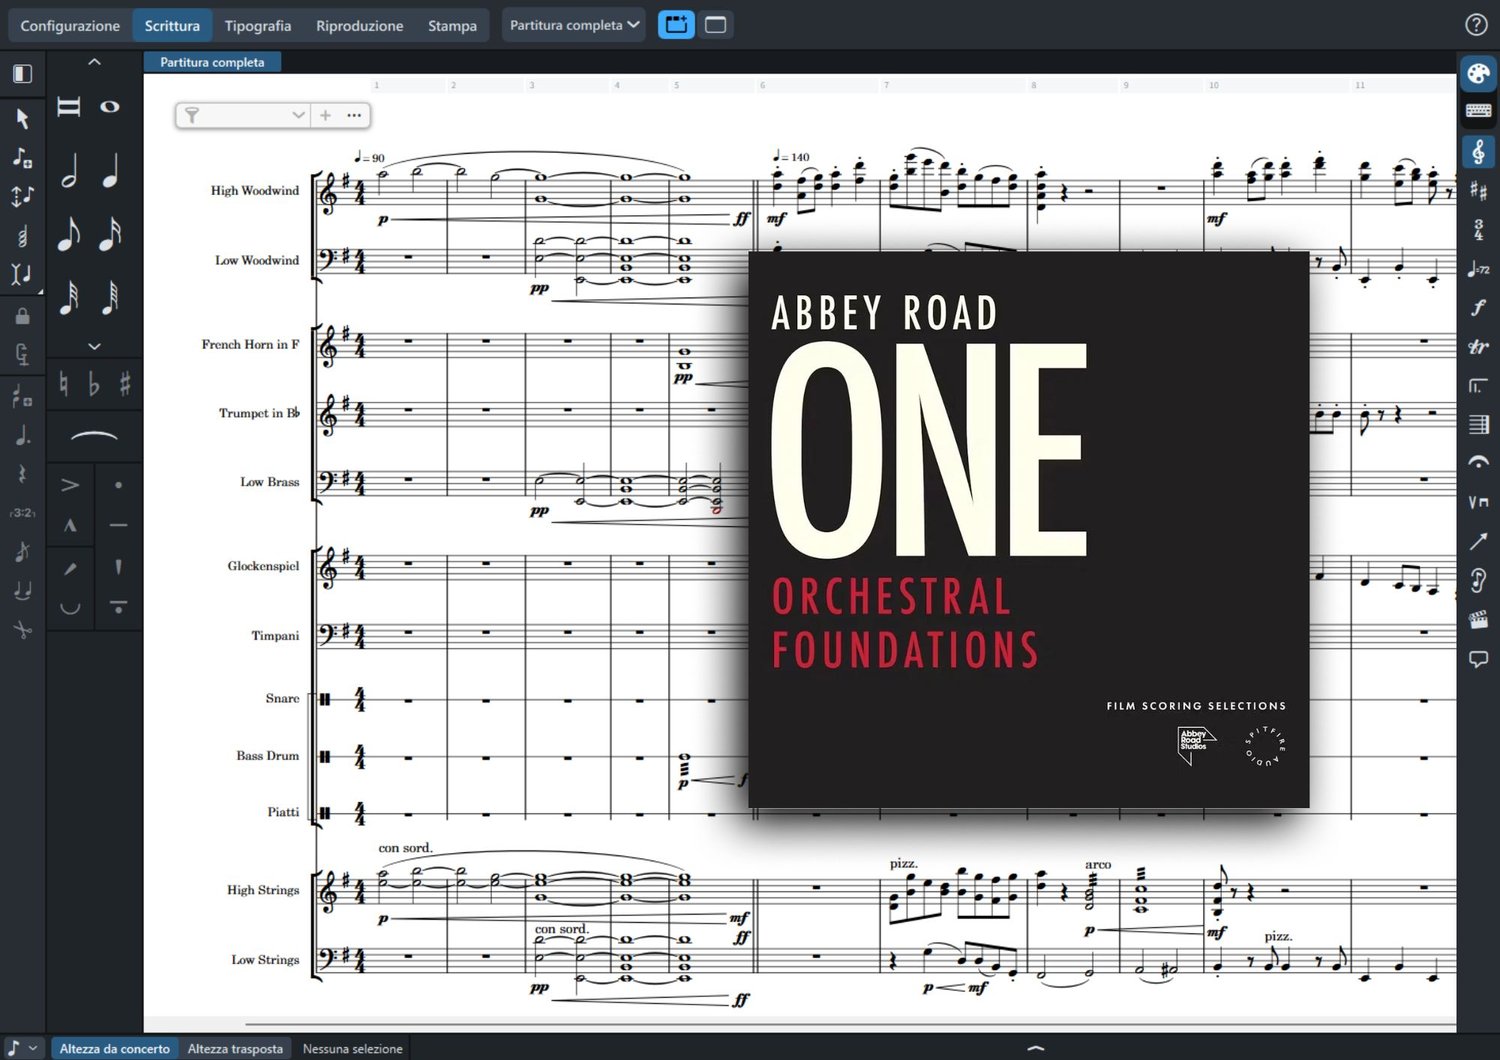Apply the sharp accidental

125,384
